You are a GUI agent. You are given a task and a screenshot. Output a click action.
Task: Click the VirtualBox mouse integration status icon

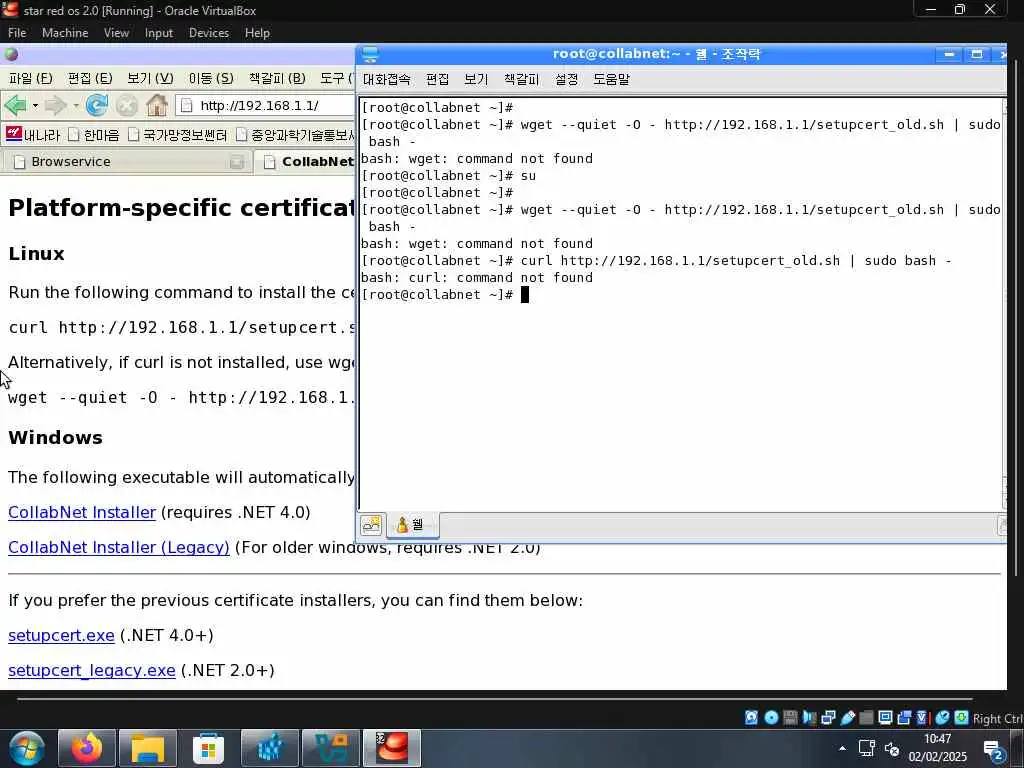(x=942, y=718)
